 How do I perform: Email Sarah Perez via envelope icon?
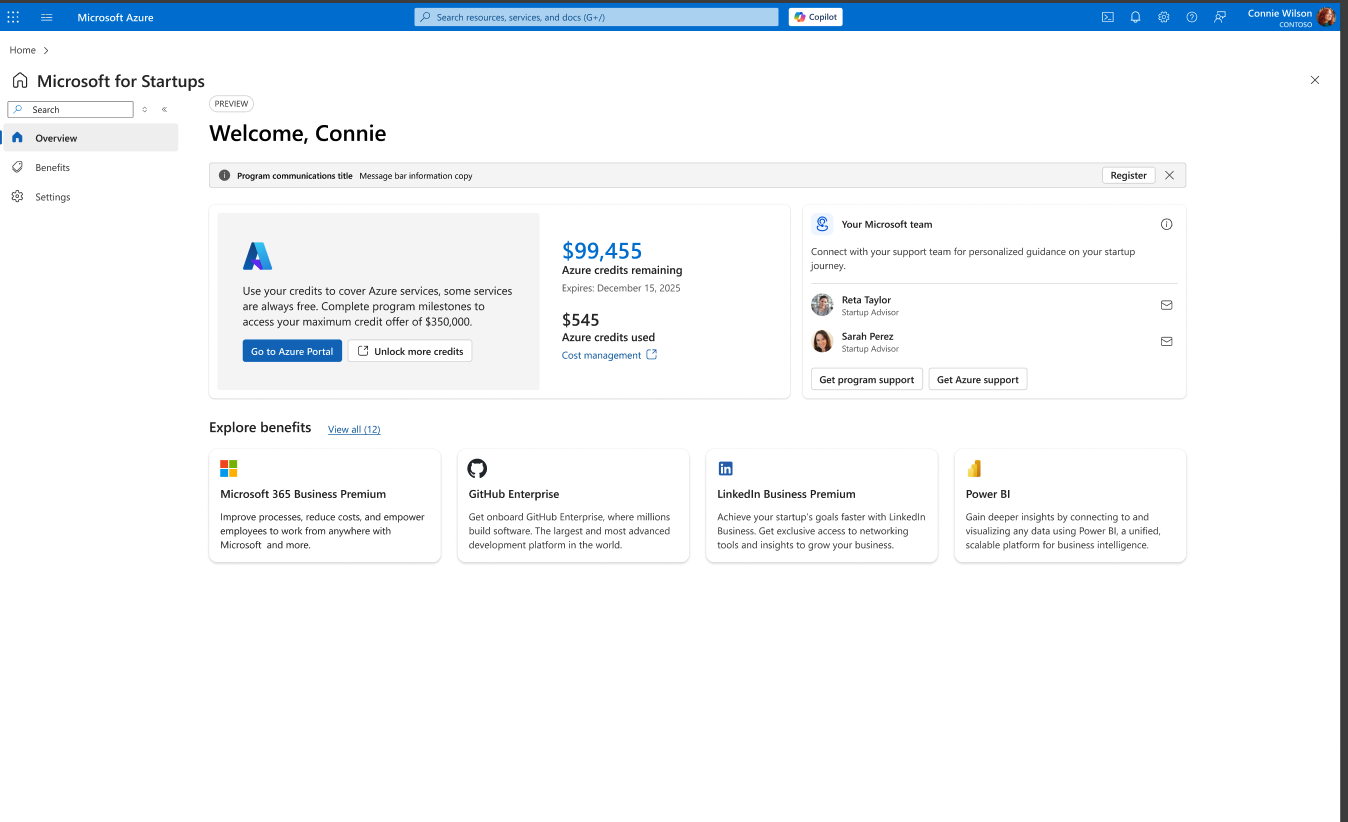tap(1166, 341)
